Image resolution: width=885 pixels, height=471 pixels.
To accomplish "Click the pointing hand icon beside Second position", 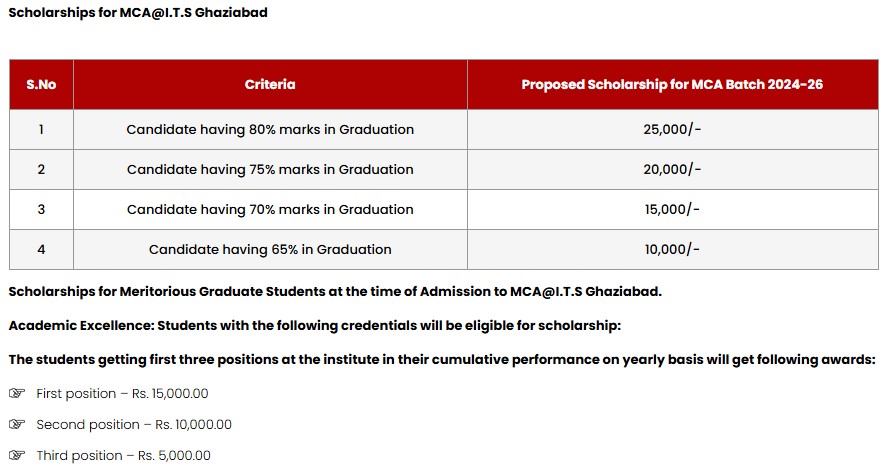I will point(17,424).
